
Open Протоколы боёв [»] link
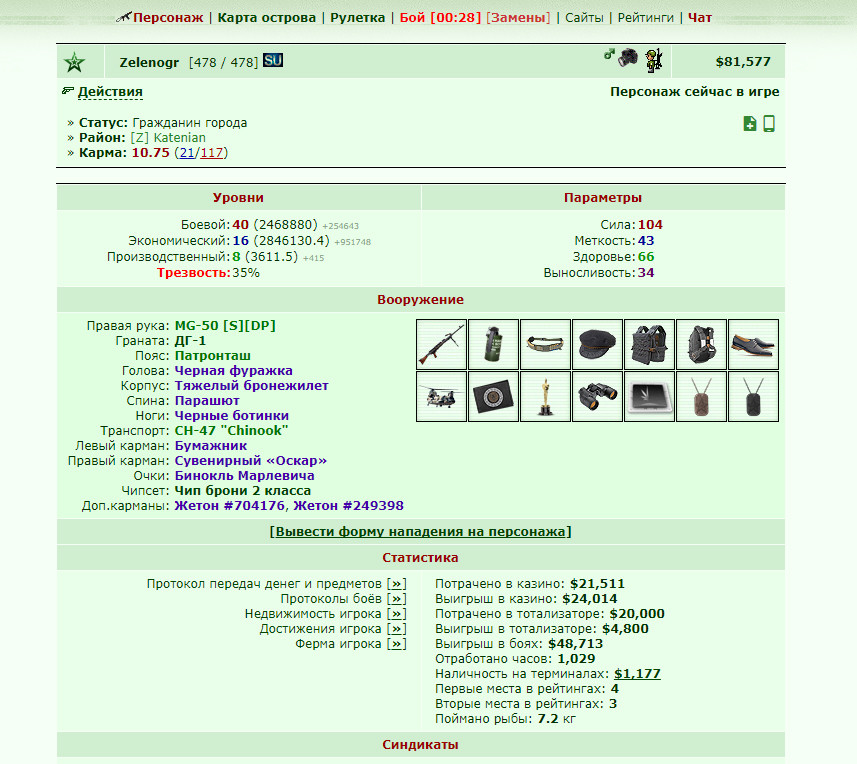pos(397,599)
